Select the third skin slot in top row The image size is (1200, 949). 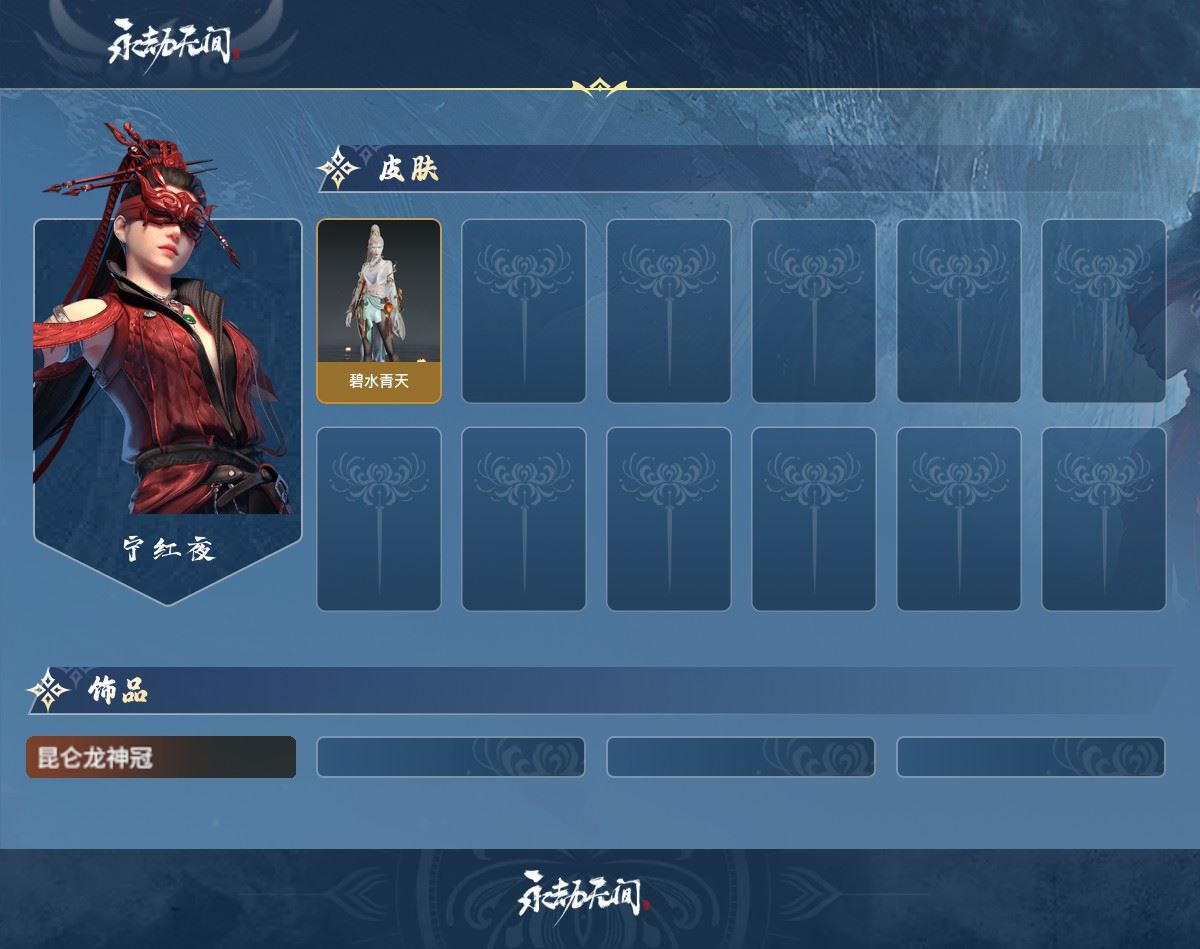[669, 311]
